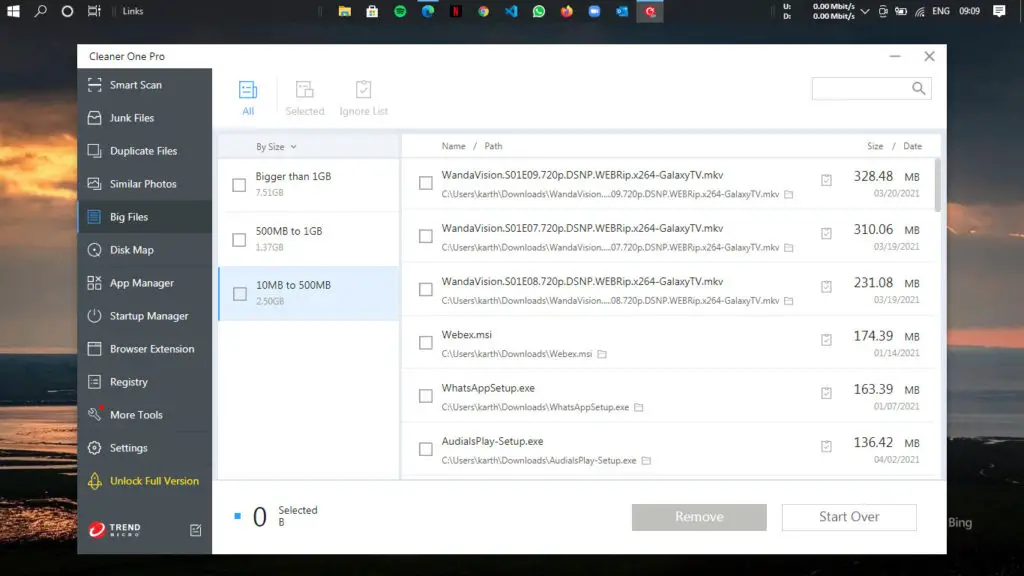Click Unlock Full Version
This screenshot has height=576, width=1024.
144,481
